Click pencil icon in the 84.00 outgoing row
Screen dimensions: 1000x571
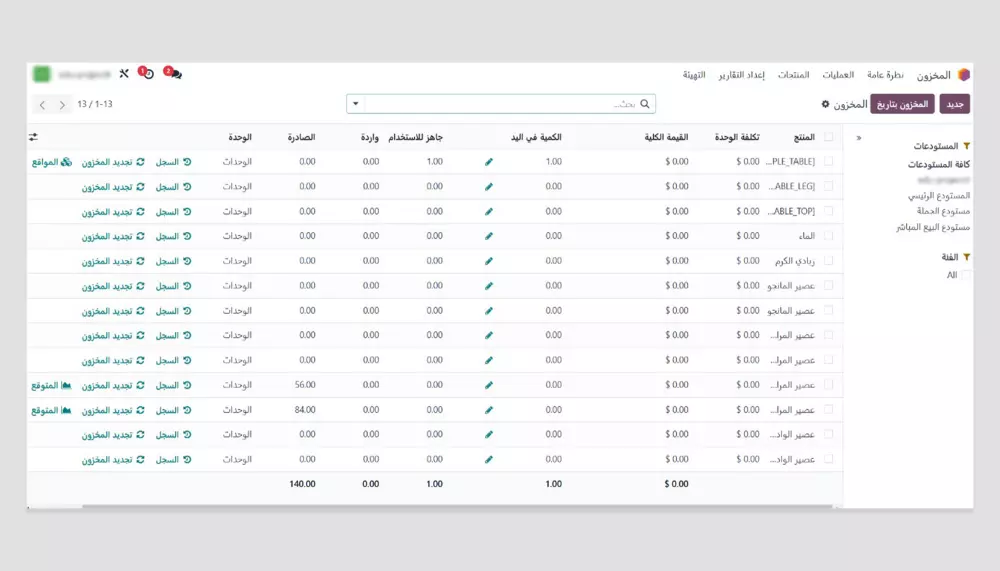(x=489, y=410)
